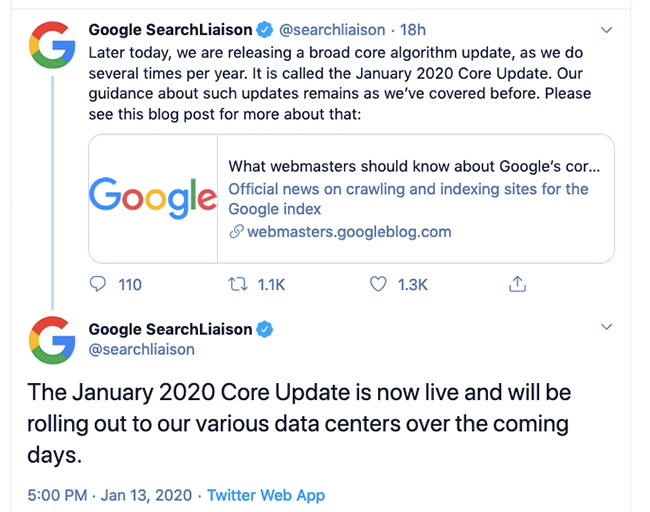
Task: Open the @searchliaison handle under second name
Action: click(x=141, y=349)
